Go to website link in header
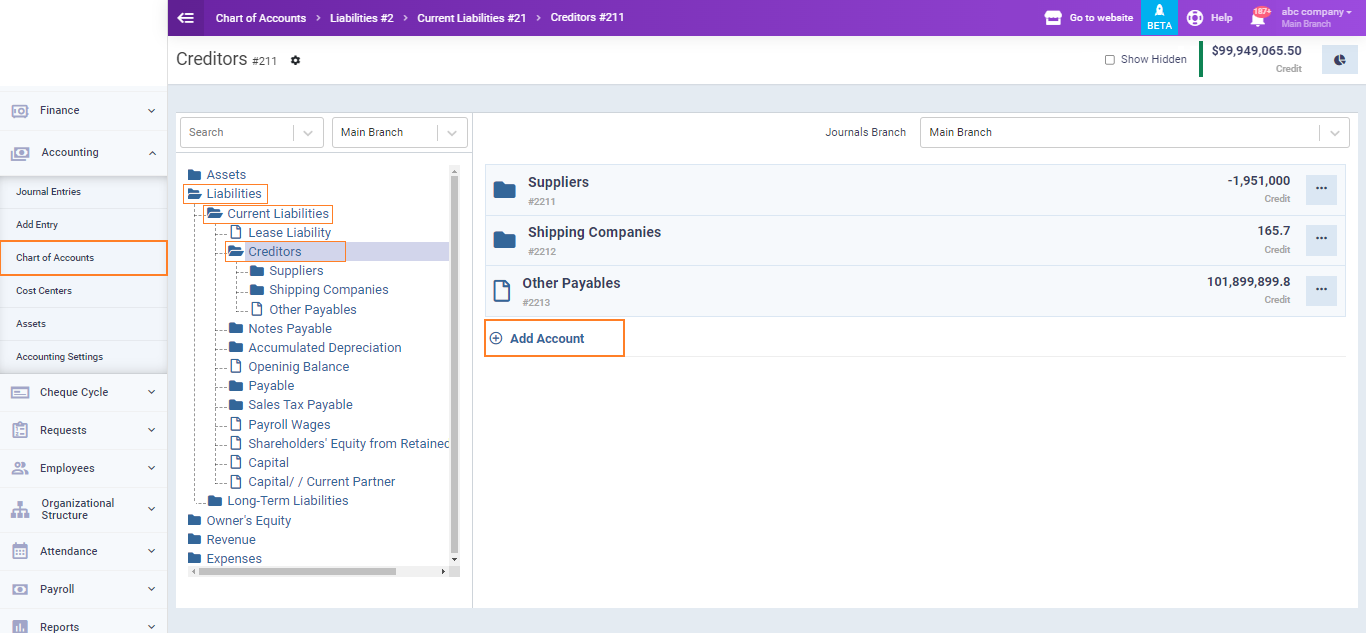This screenshot has width=1366, height=633. (1089, 18)
